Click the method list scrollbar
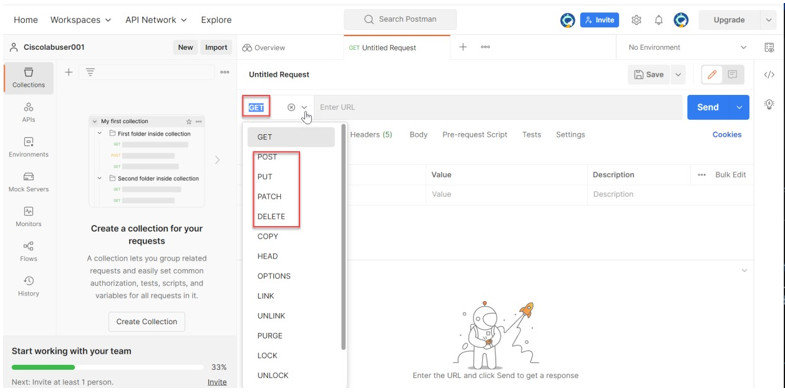 [x=343, y=238]
